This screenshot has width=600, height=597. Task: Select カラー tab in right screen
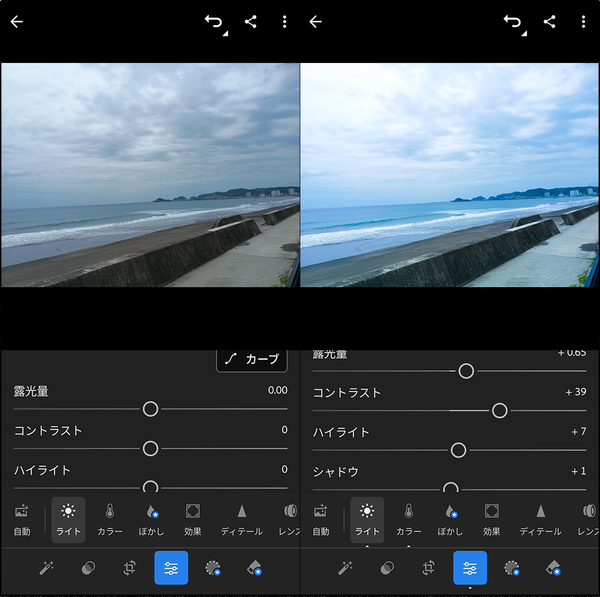[409, 520]
